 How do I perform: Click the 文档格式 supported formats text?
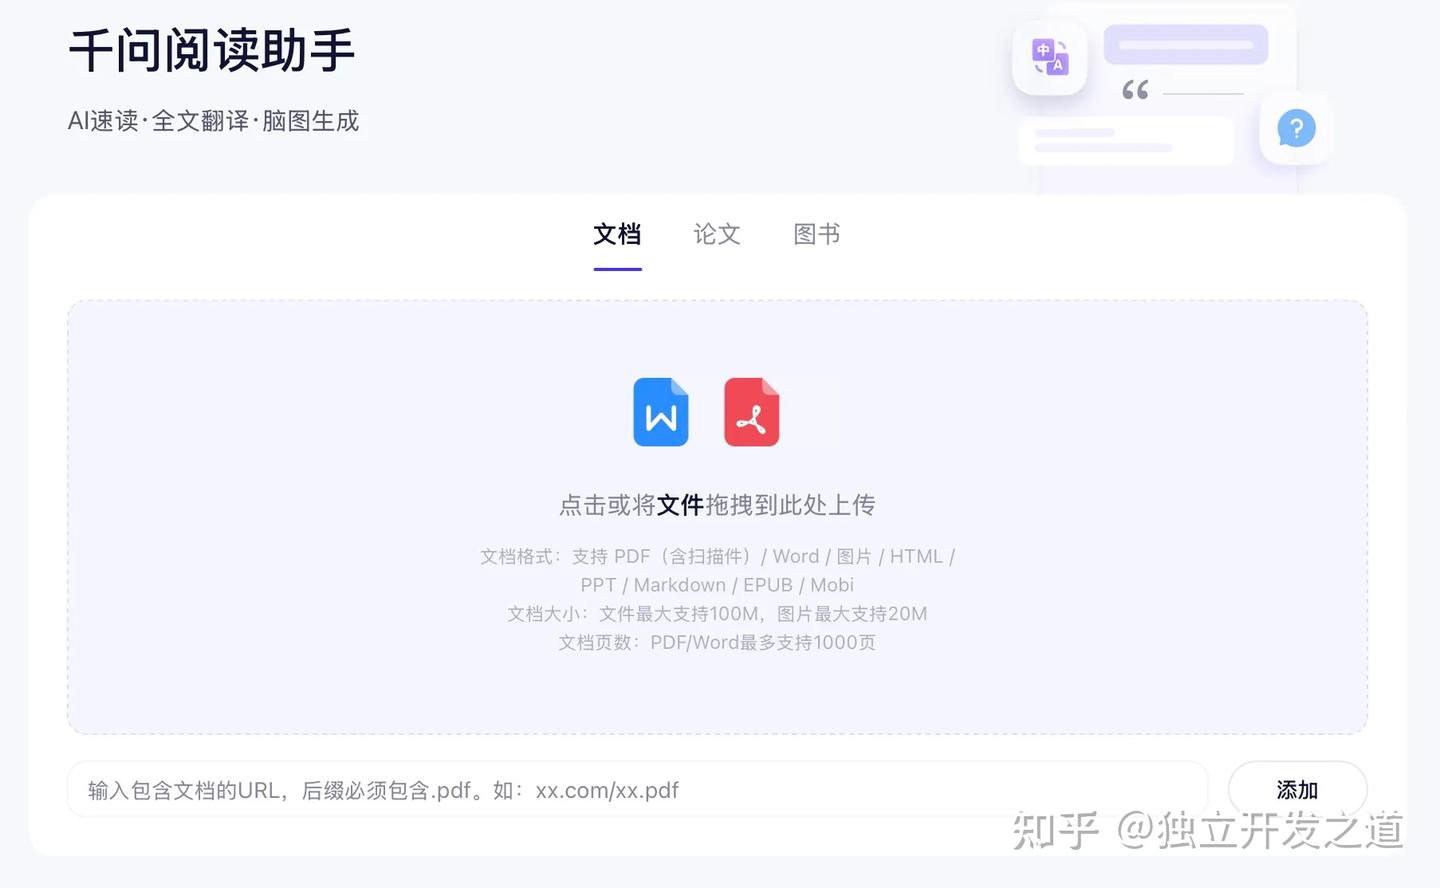pos(717,570)
